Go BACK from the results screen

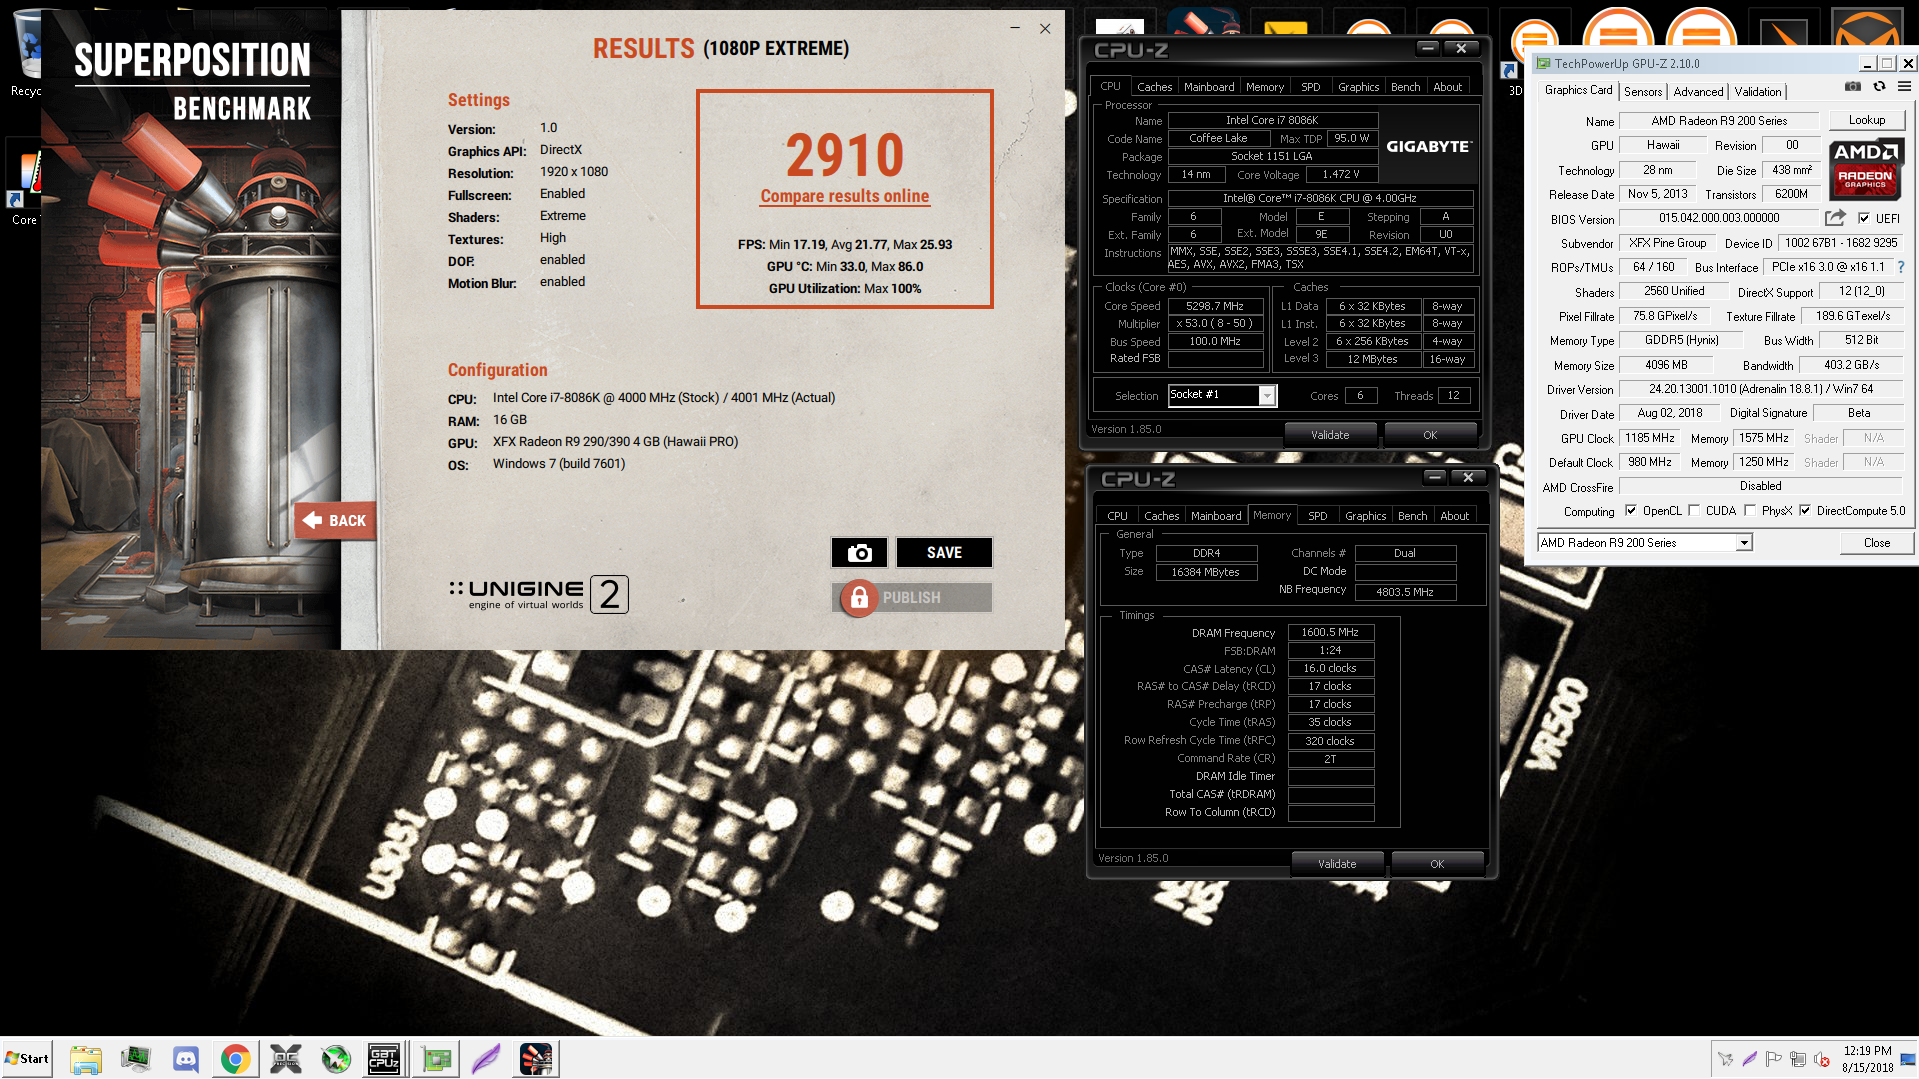pyautogui.click(x=335, y=520)
